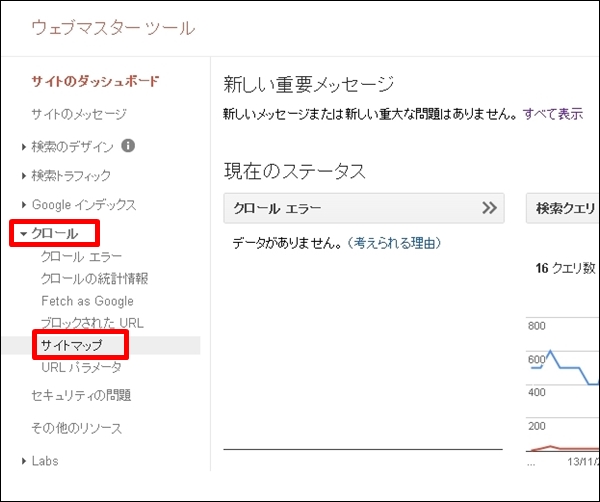Open クロールの統計情報 submenu item

pos(95,279)
